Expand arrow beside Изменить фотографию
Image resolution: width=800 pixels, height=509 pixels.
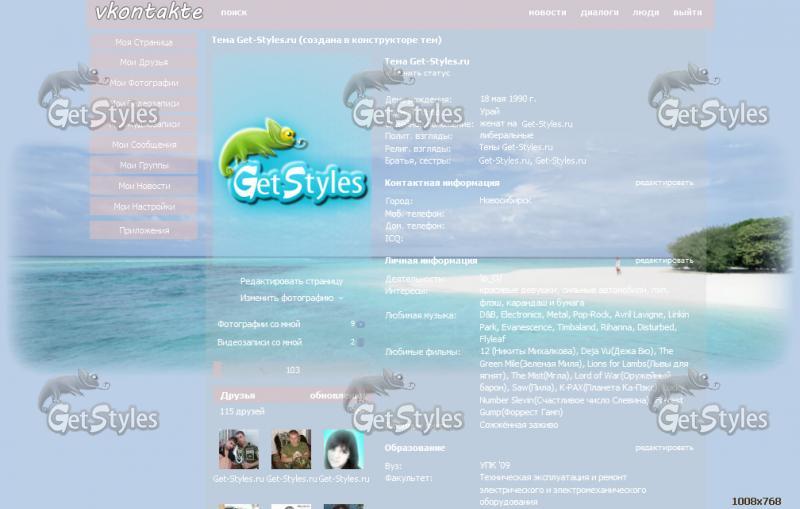341,298
